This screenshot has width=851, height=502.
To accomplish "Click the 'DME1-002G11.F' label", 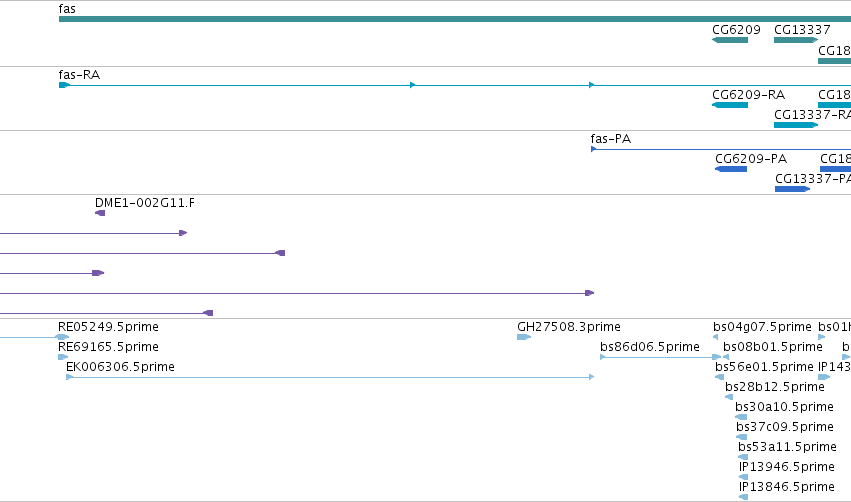I will click(145, 203).
